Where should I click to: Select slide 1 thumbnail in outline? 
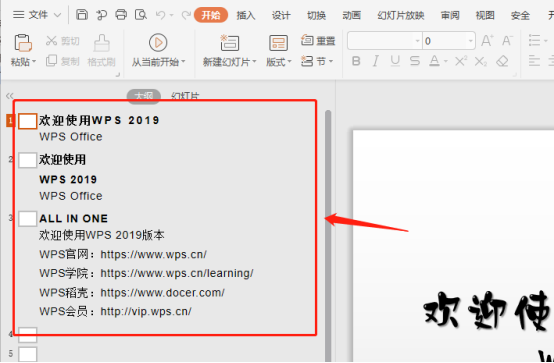[28, 121]
